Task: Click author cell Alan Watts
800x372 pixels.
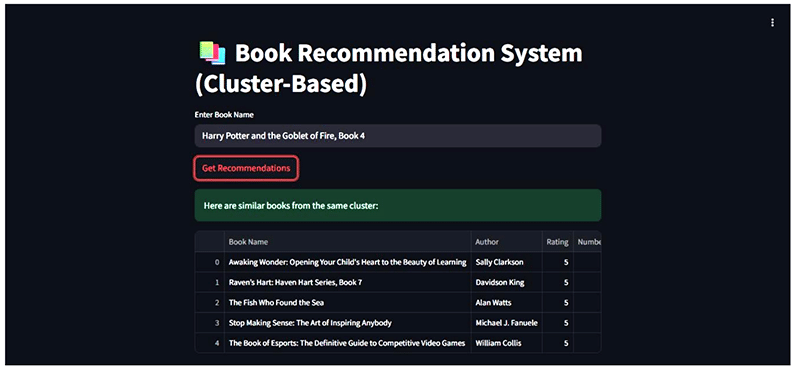Action: (x=506, y=303)
